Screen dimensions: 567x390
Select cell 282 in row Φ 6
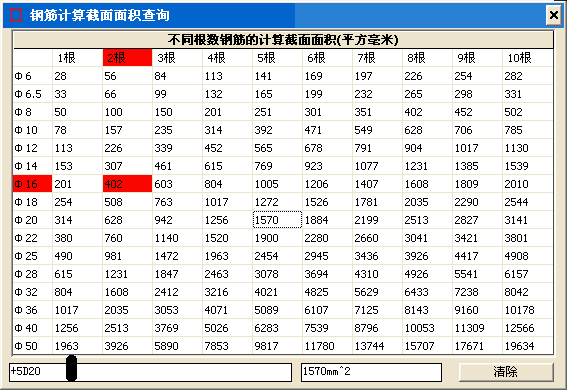[528, 76]
